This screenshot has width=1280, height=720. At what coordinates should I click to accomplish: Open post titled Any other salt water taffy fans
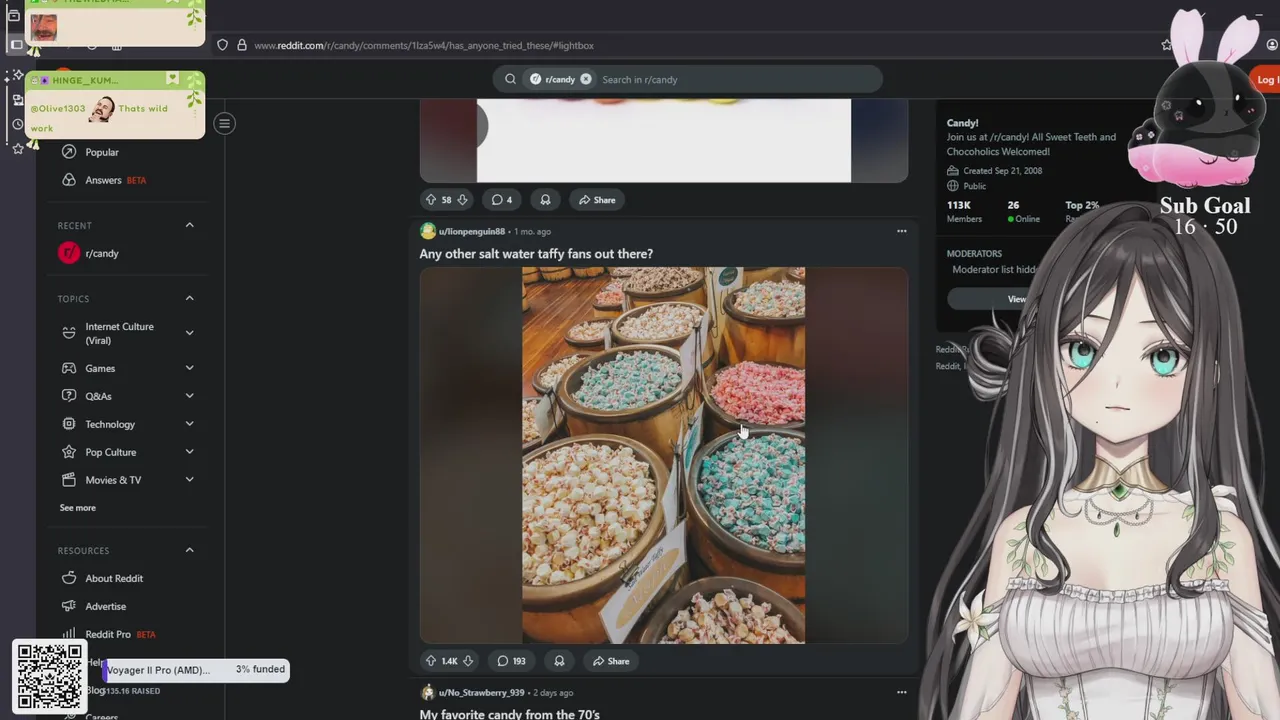click(536, 254)
